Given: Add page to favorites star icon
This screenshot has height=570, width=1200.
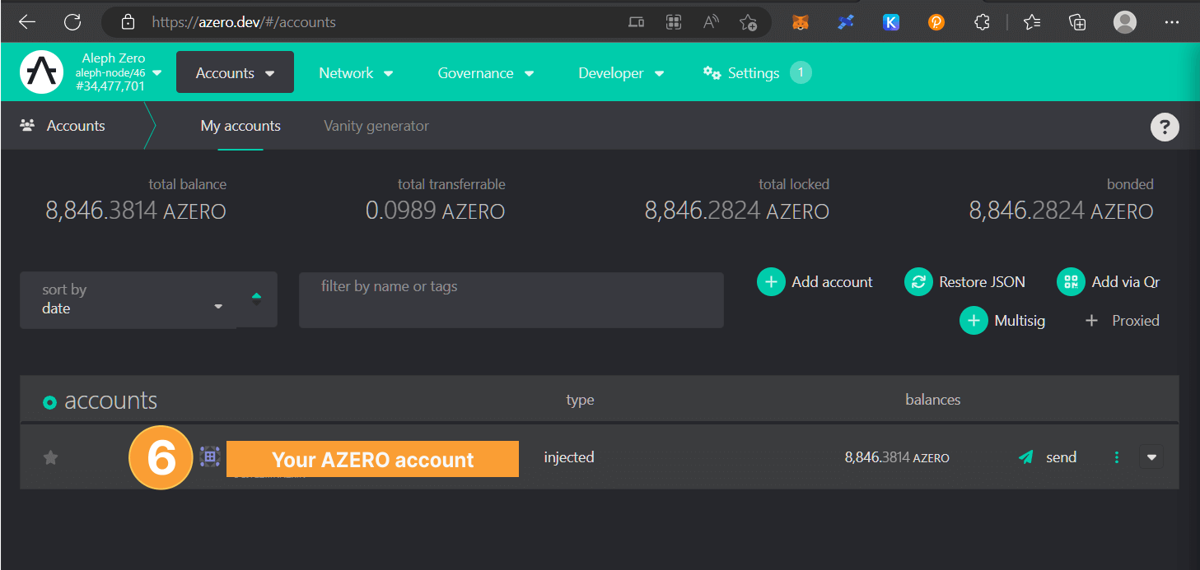Looking at the screenshot, I should [x=748, y=21].
